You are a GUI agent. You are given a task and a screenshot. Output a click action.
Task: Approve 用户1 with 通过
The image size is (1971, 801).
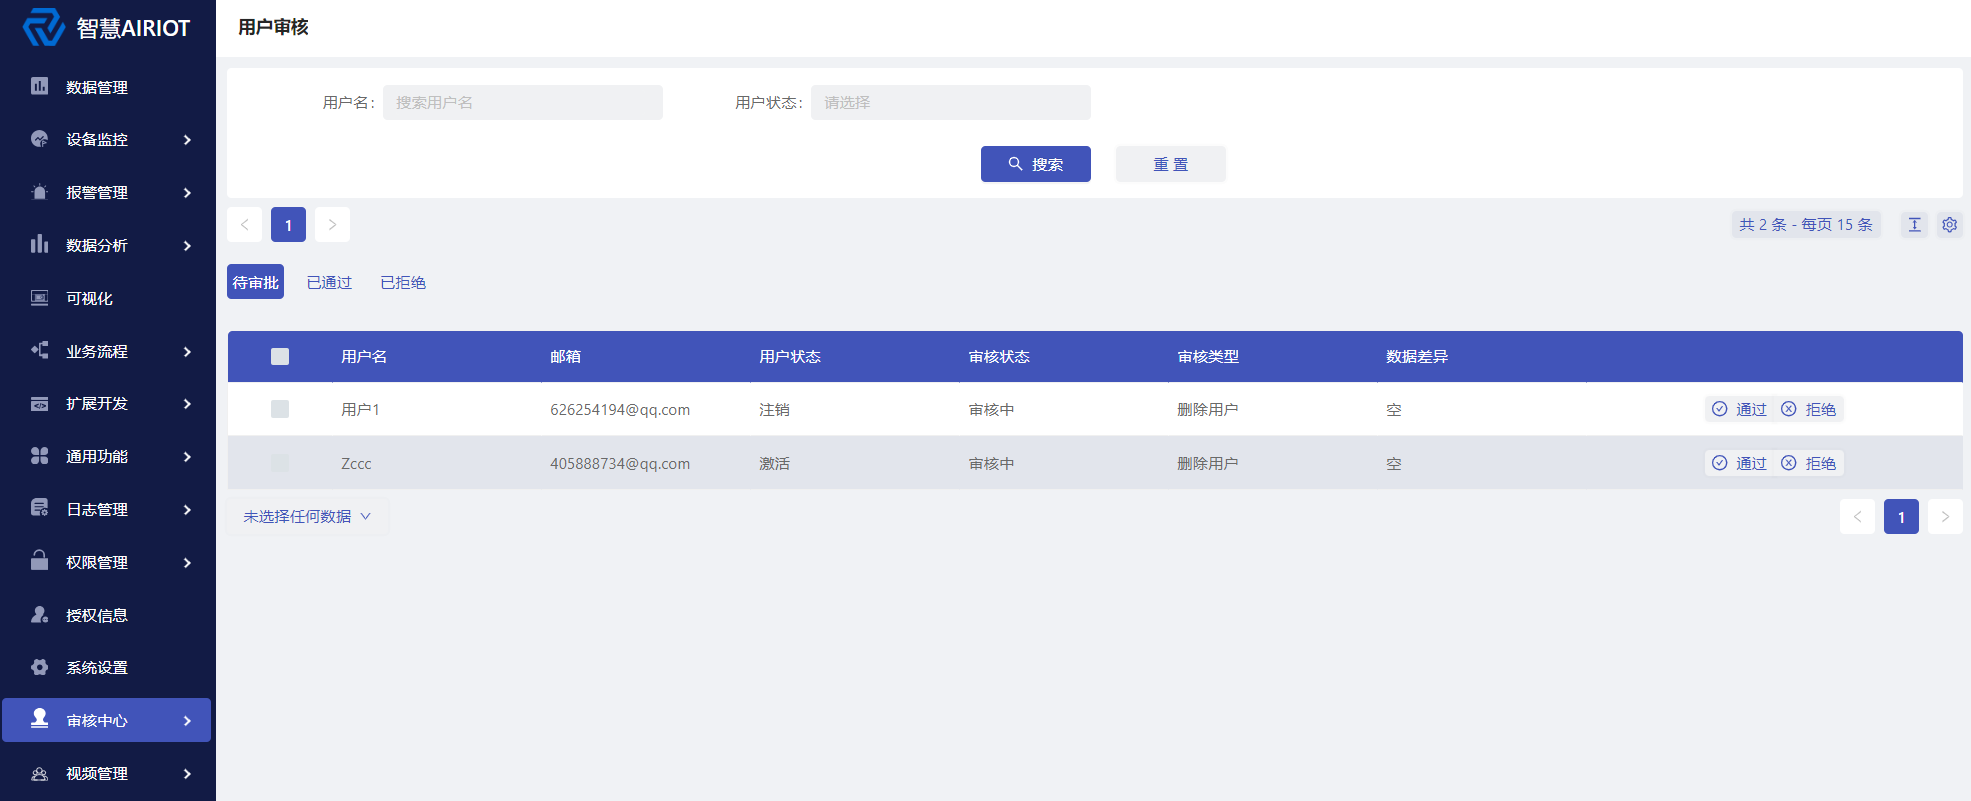[1739, 409]
